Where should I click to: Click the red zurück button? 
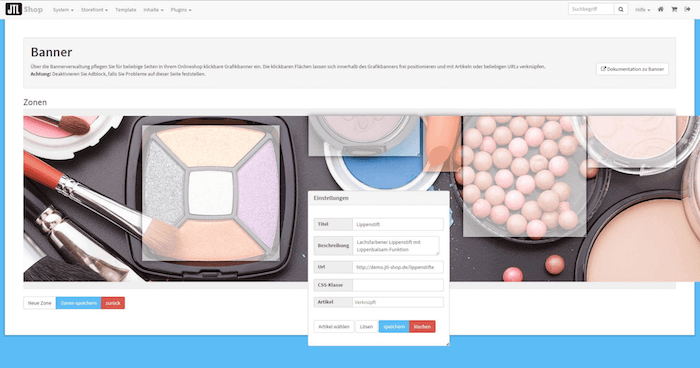(113, 303)
